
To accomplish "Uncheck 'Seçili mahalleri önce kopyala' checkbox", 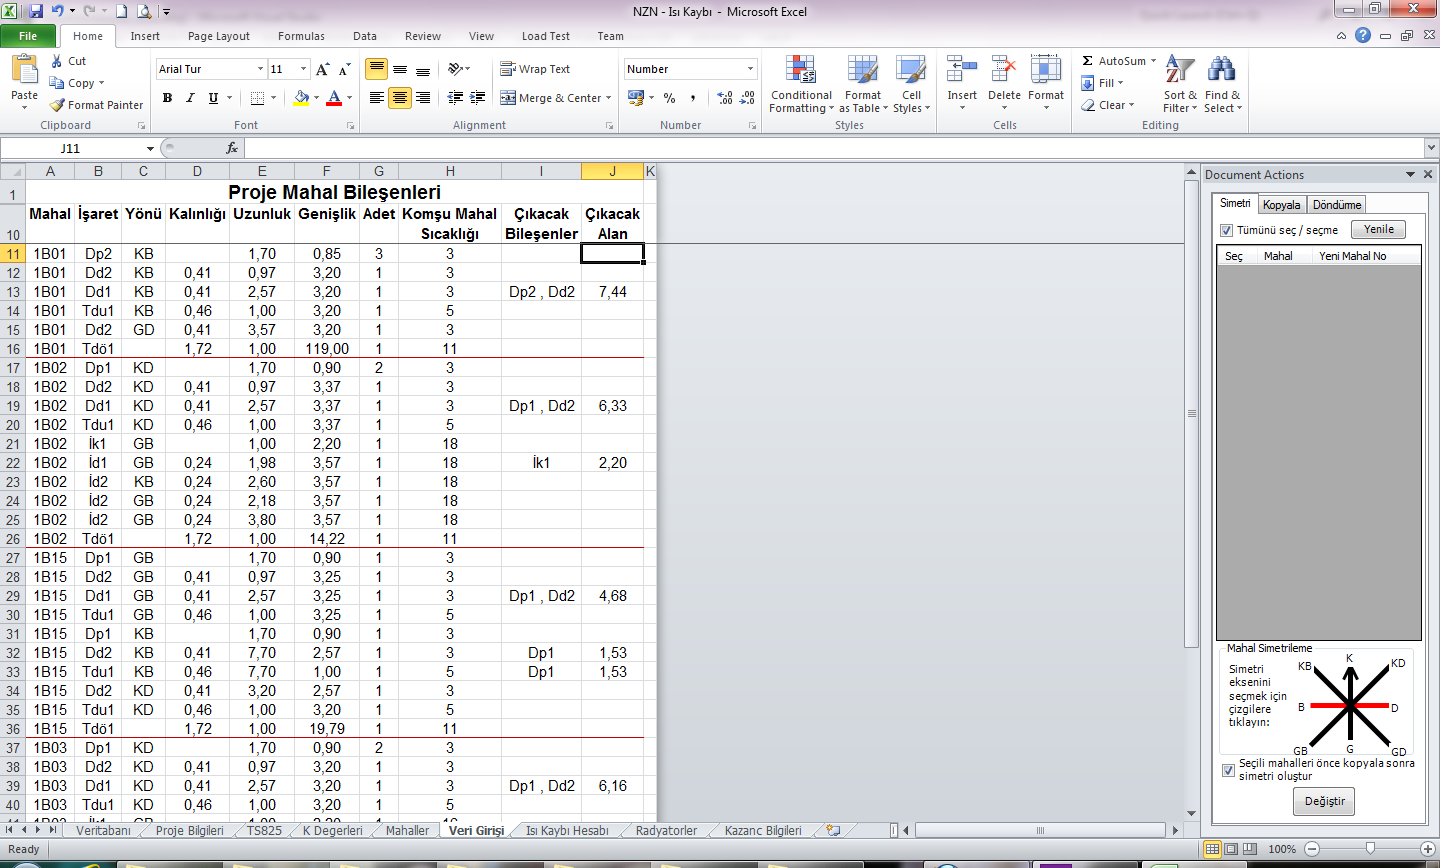I will (1228, 770).
